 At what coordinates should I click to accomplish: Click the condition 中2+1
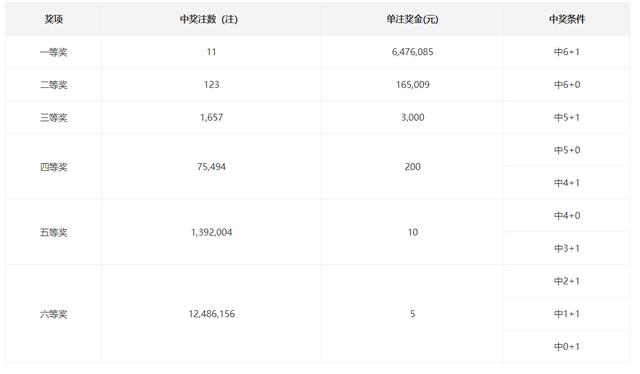[567, 281]
